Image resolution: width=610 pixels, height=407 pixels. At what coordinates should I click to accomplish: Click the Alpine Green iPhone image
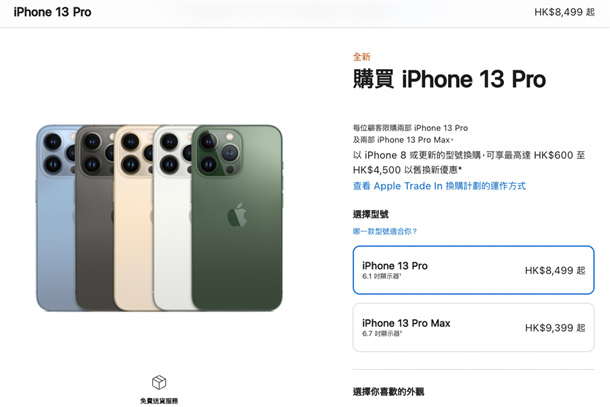pos(237,218)
